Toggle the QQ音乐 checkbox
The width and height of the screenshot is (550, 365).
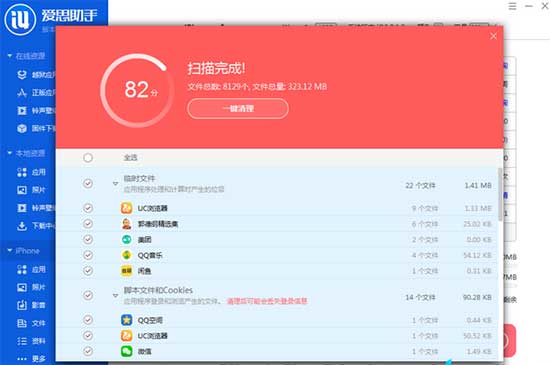pyautogui.click(x=88, y=255)
